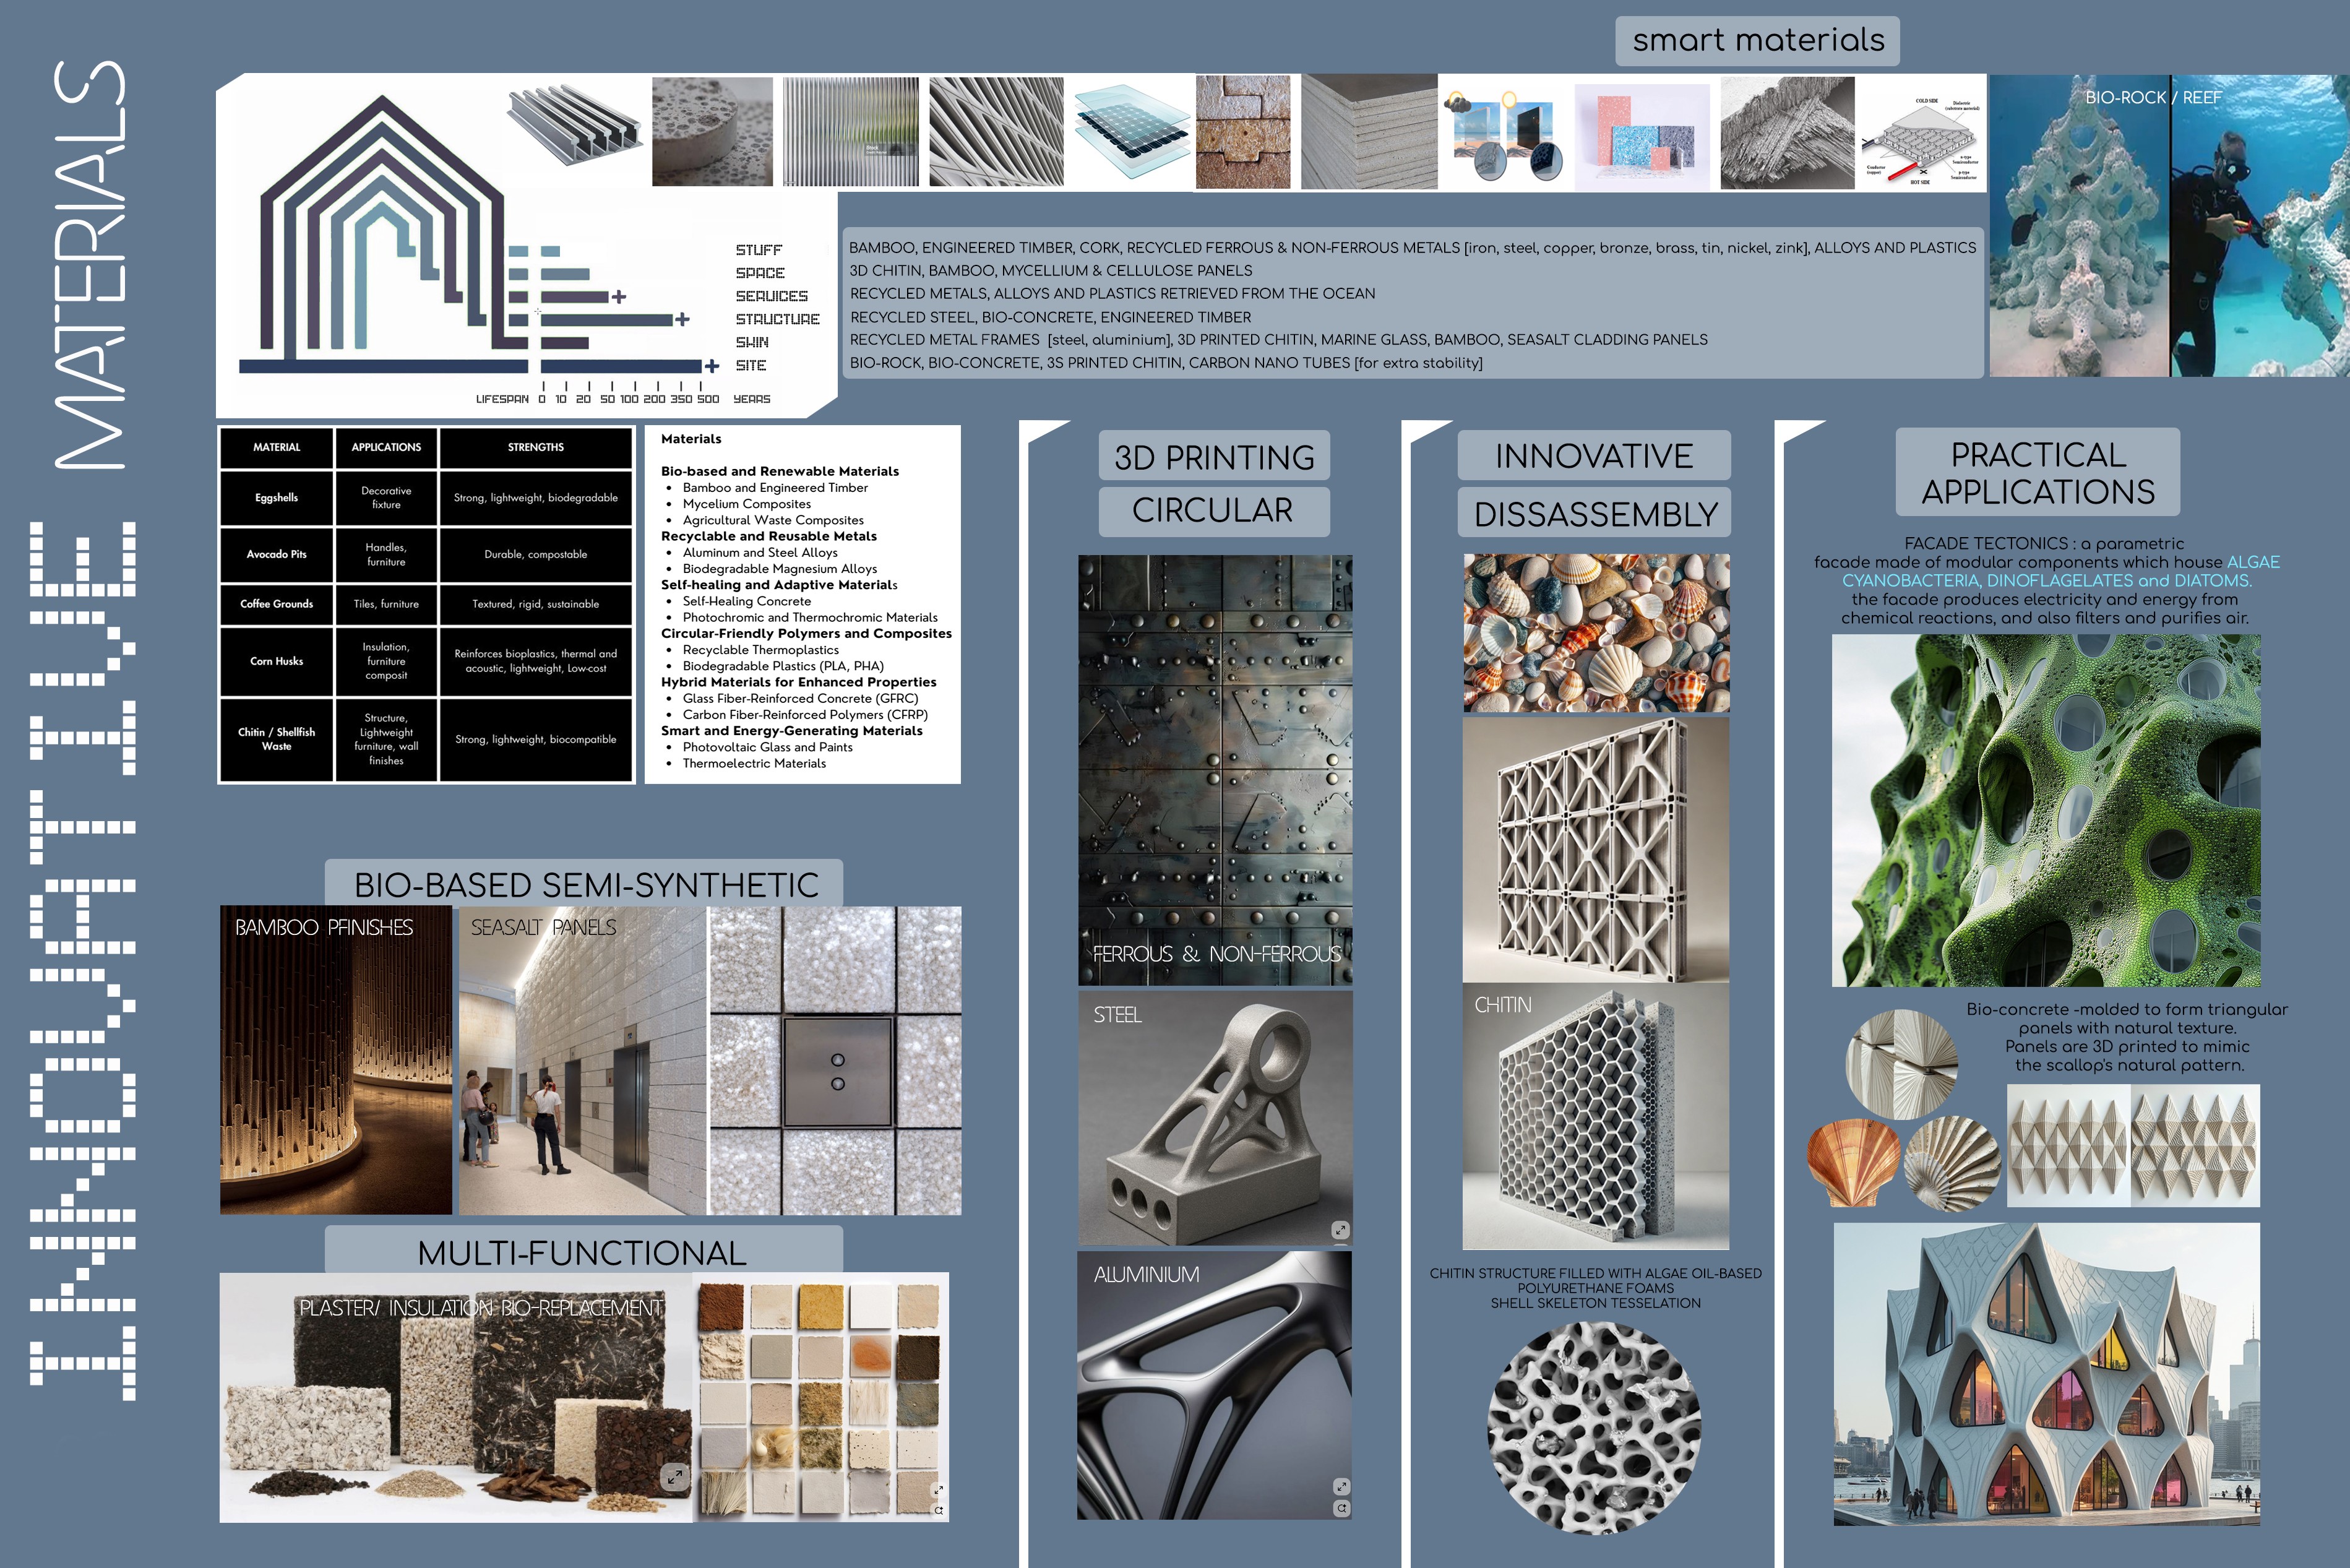Screen dimensions: 2350x1568
Task: Click the BIO-ROCK / REEF image
Action: pos(2168,226)
